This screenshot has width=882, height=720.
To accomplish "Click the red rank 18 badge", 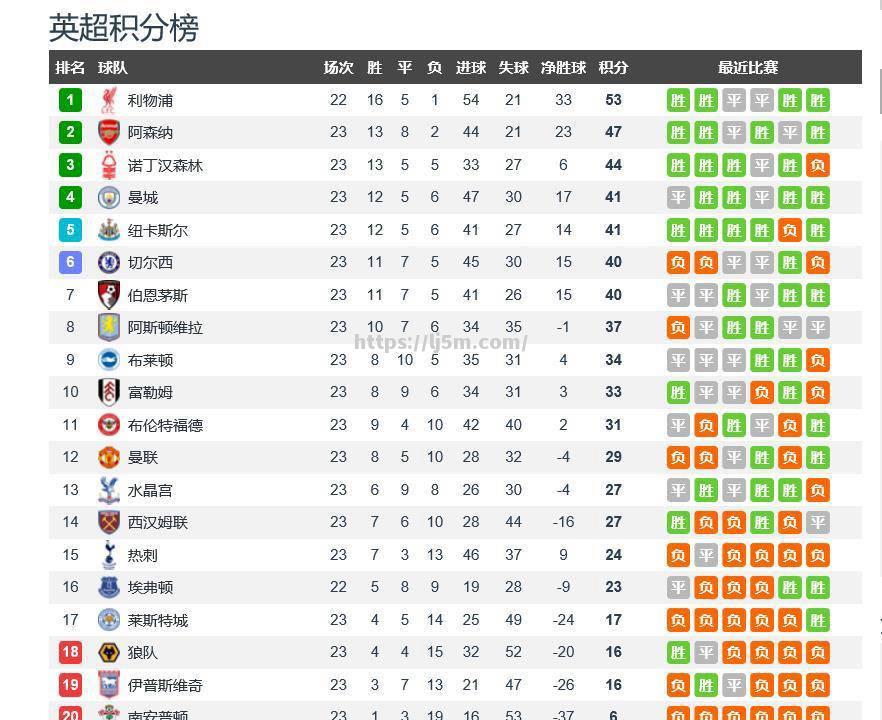I will click(x=70, y=652).
